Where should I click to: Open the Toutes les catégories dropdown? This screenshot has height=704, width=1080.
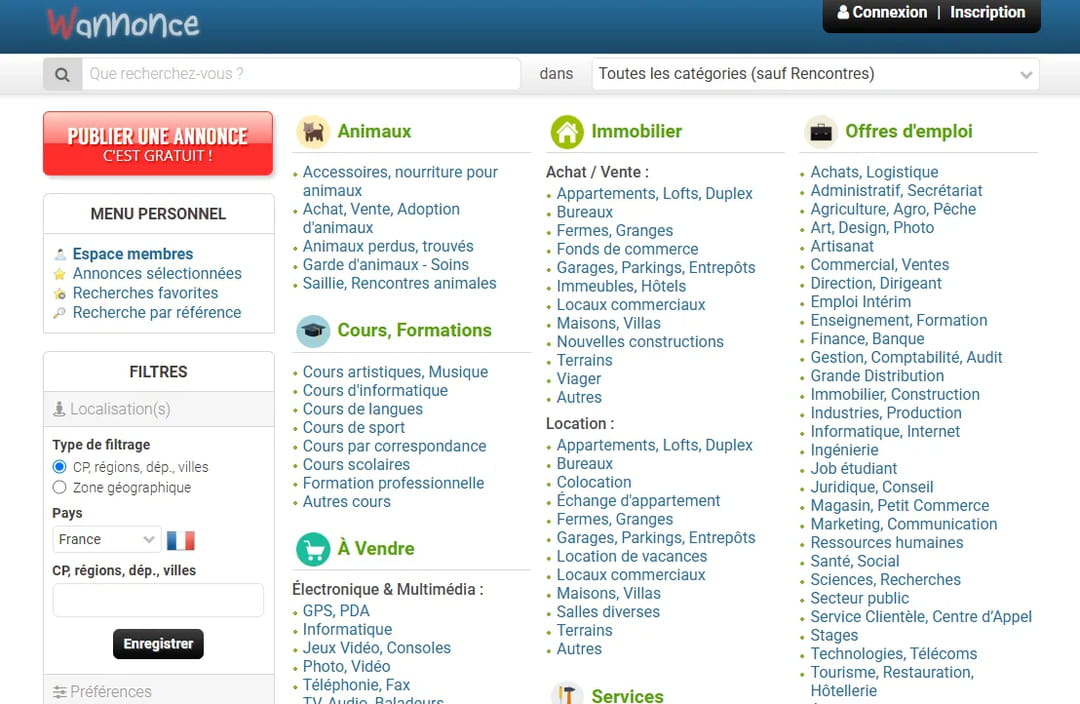pyautogui.click(x=815, y=74)
